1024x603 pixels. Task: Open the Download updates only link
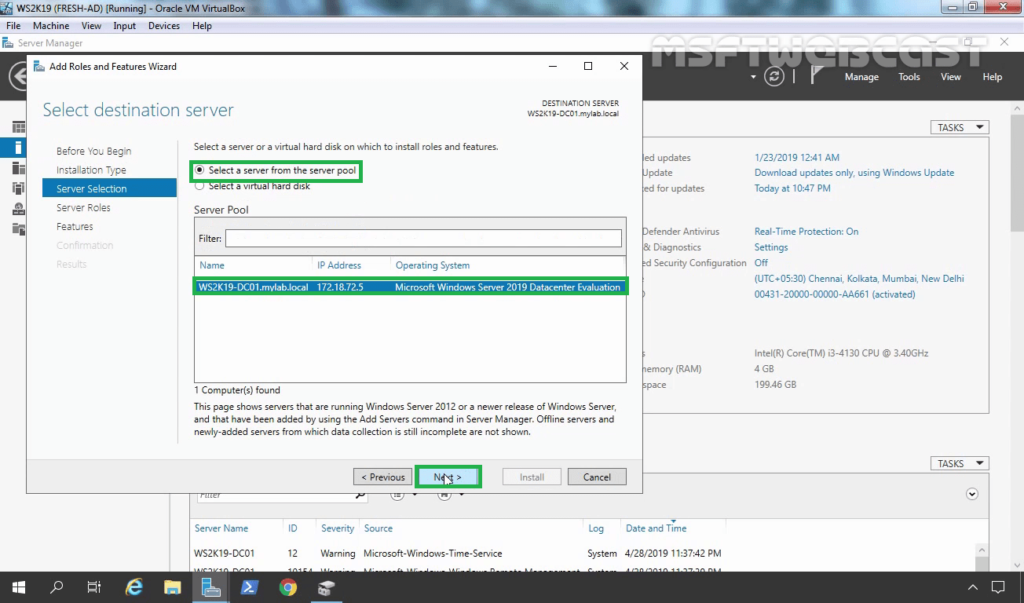click(x=854, y=172)
